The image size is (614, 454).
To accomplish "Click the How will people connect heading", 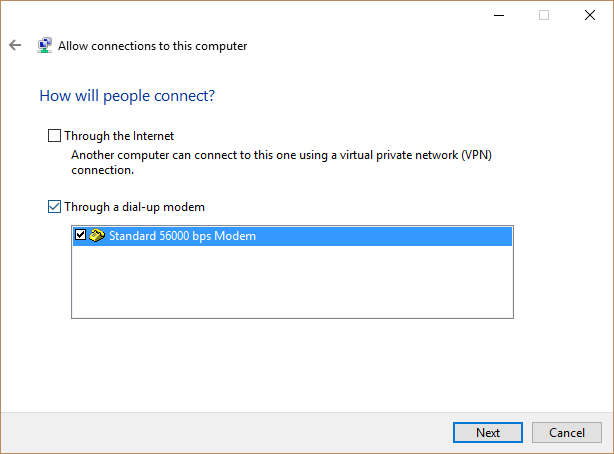I will tap(127, 96).
